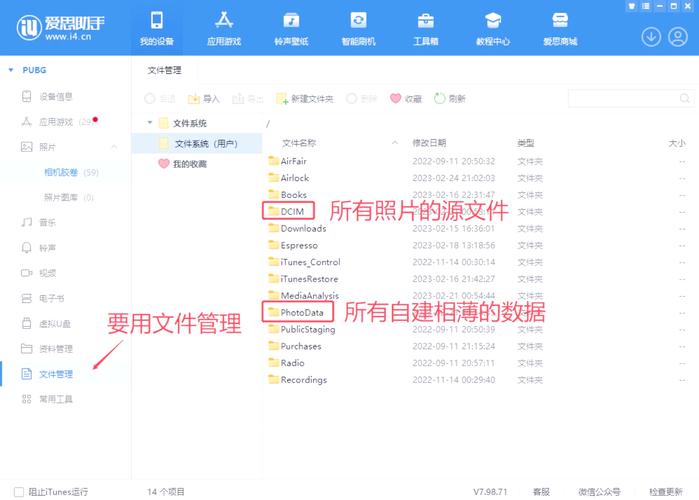Click the 导出 export toolbar button
The height and width of the screenshot is (500, 699).
click(x=248, y=98)
